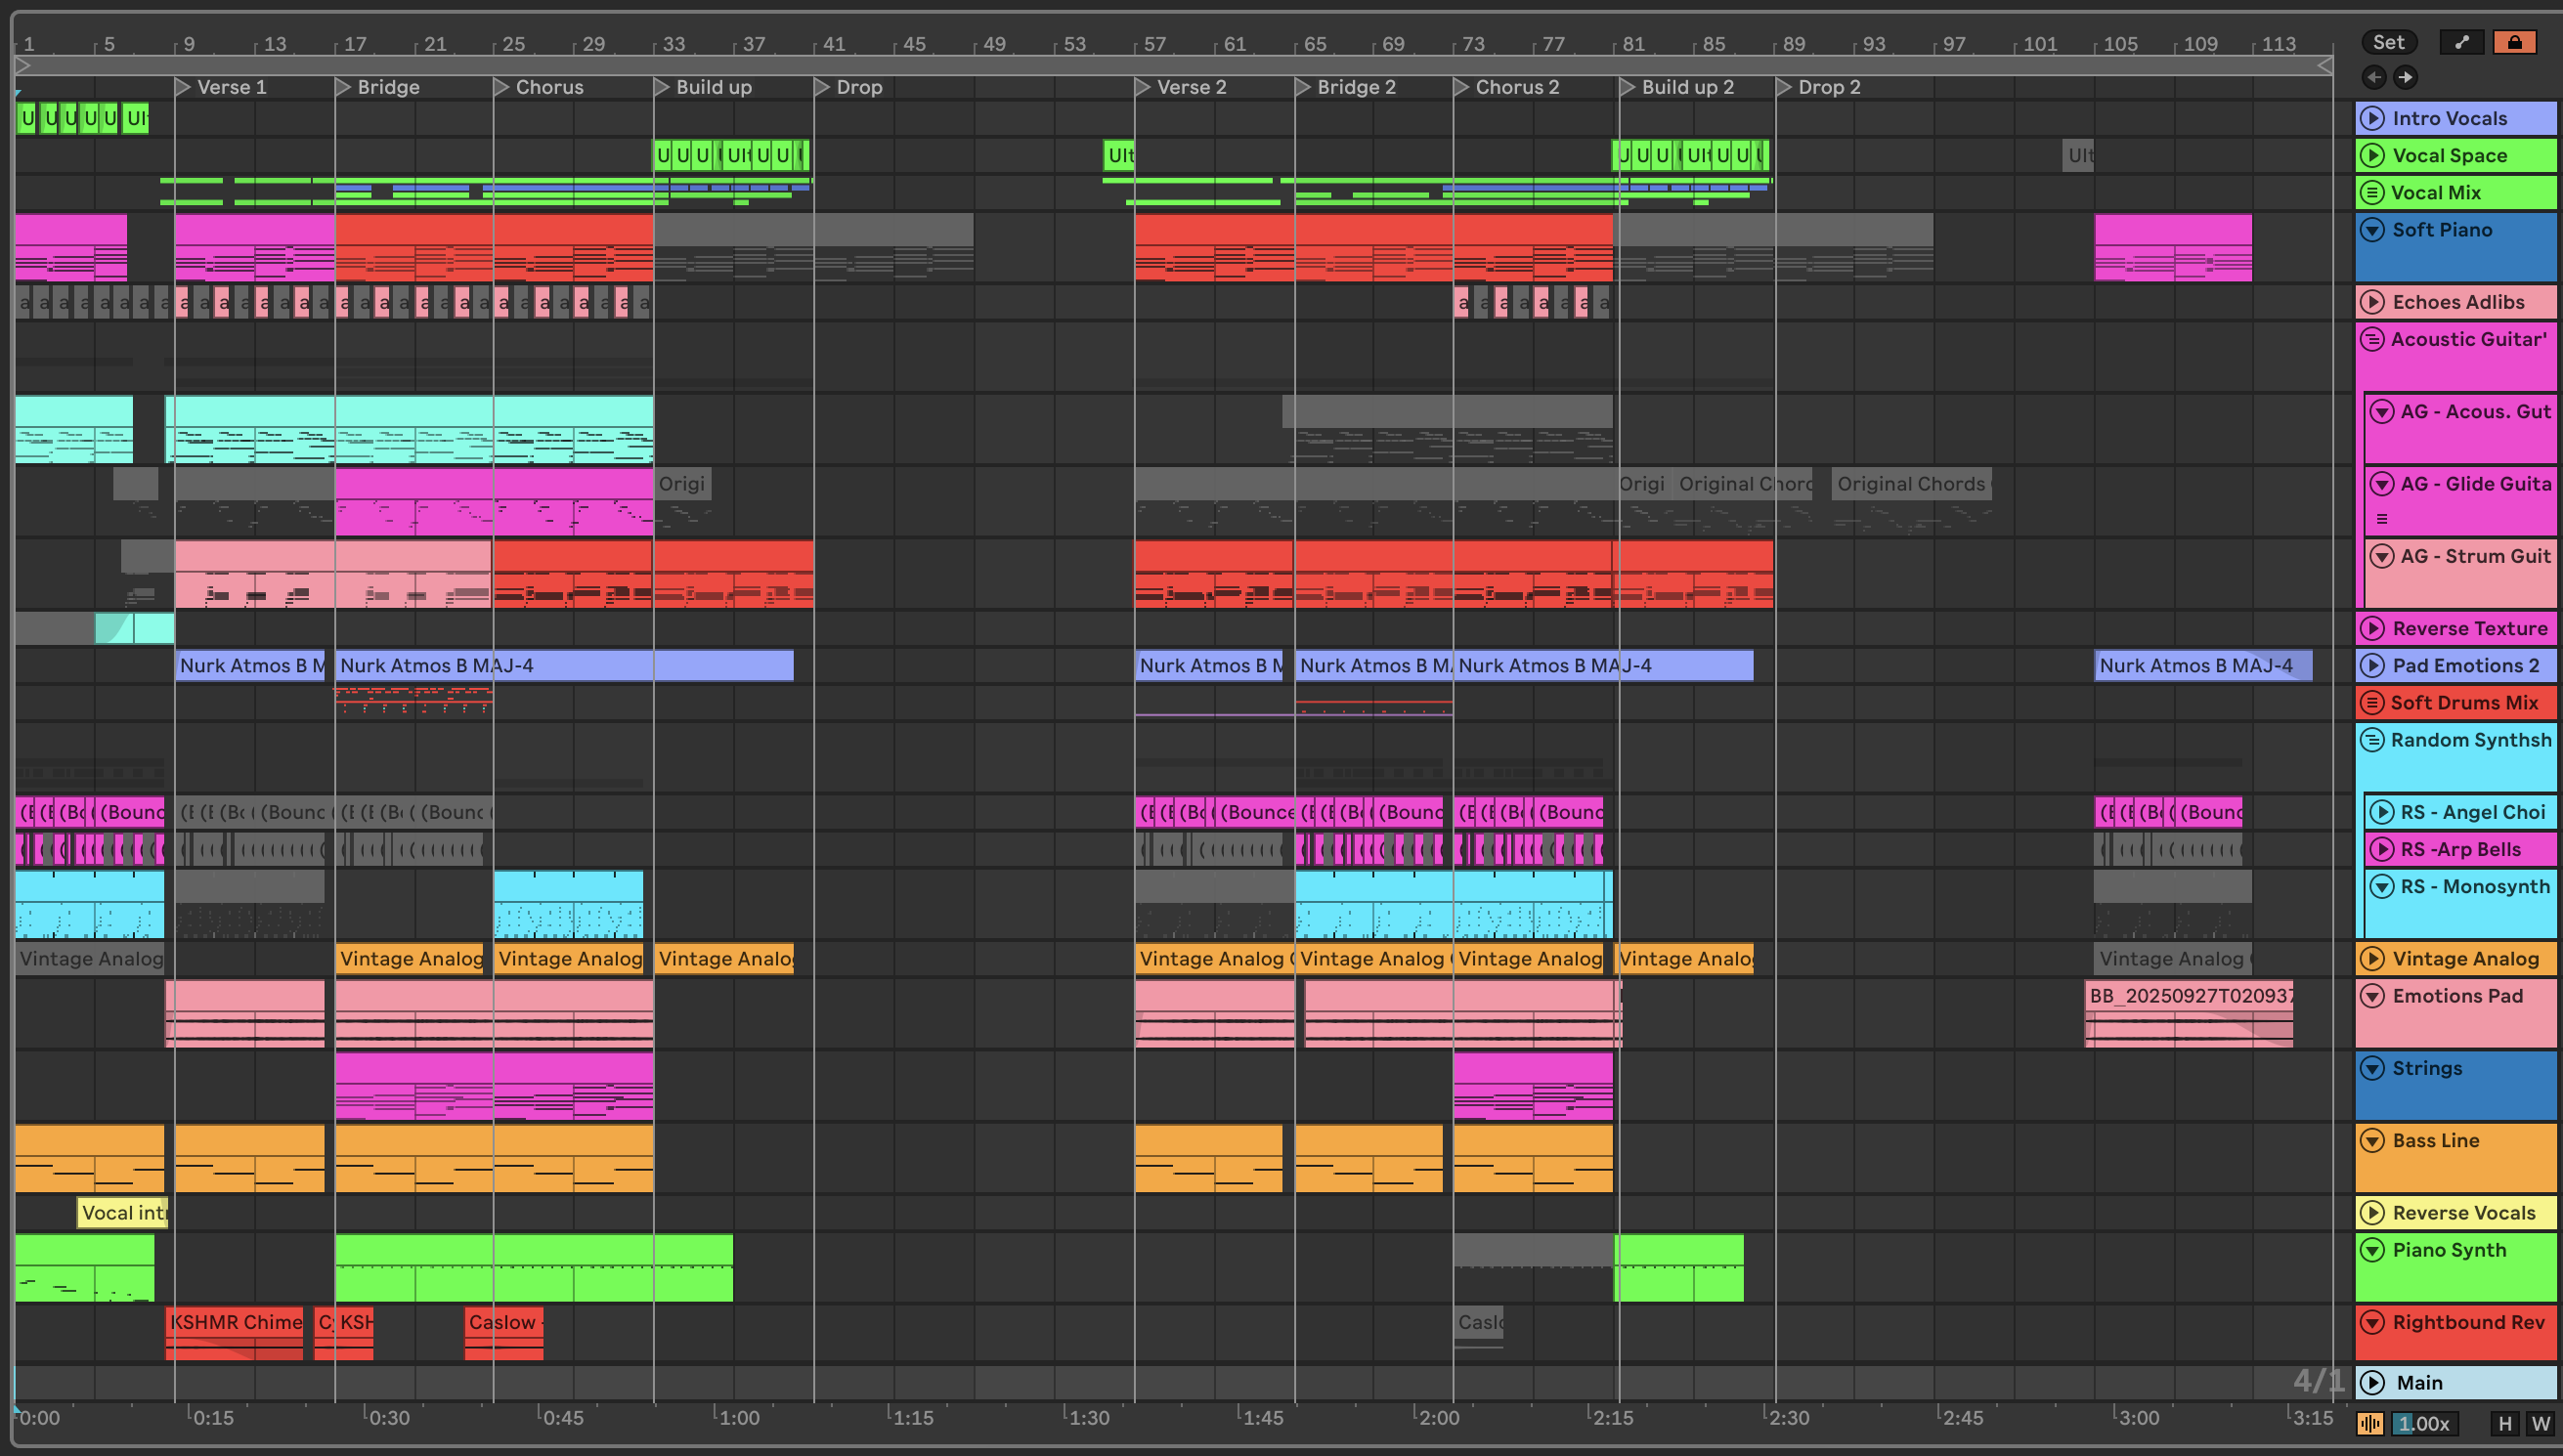Image resolution: width=2563 pixels, height=1456 pixels.
Task: Click the Vocal Mix group track icon
Action: (x=2372, y=192)
